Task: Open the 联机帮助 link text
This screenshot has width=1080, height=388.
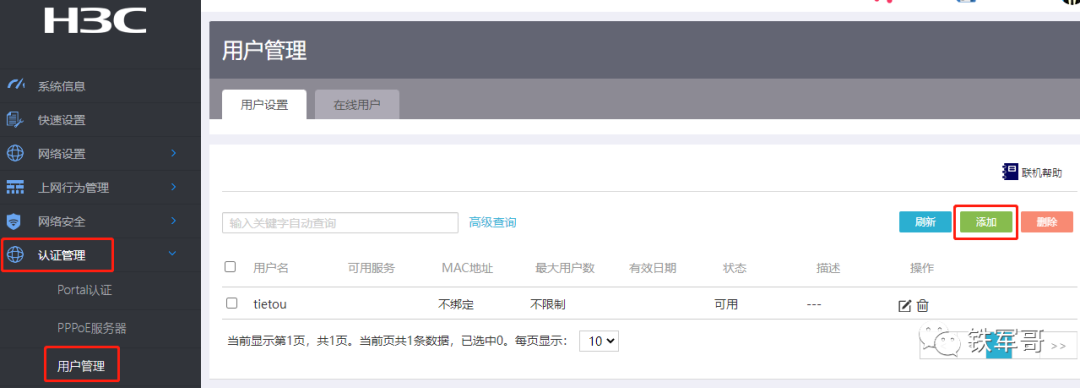Action: pos(1042,173)
